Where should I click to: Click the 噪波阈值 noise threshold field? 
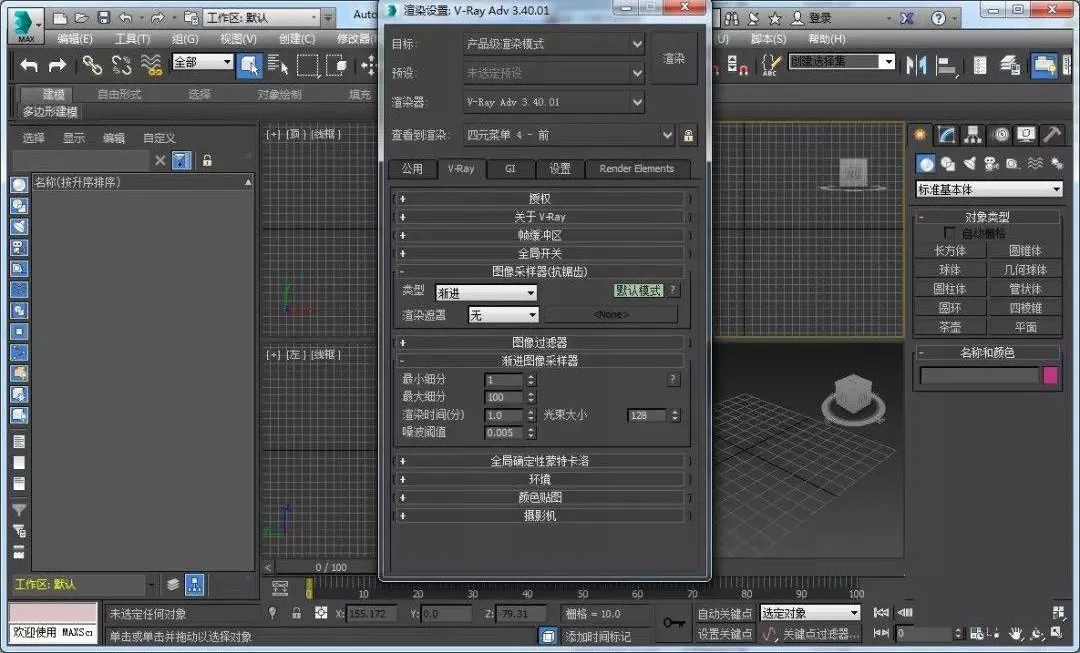505,433
